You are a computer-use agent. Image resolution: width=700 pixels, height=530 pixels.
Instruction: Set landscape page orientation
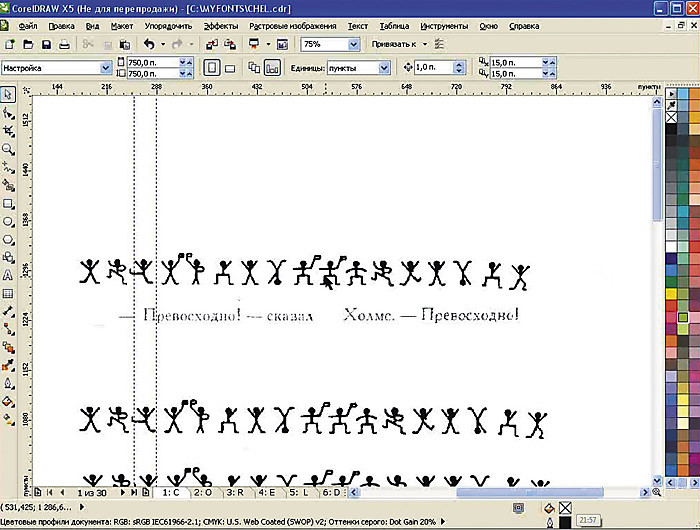[x=230, y=68]
